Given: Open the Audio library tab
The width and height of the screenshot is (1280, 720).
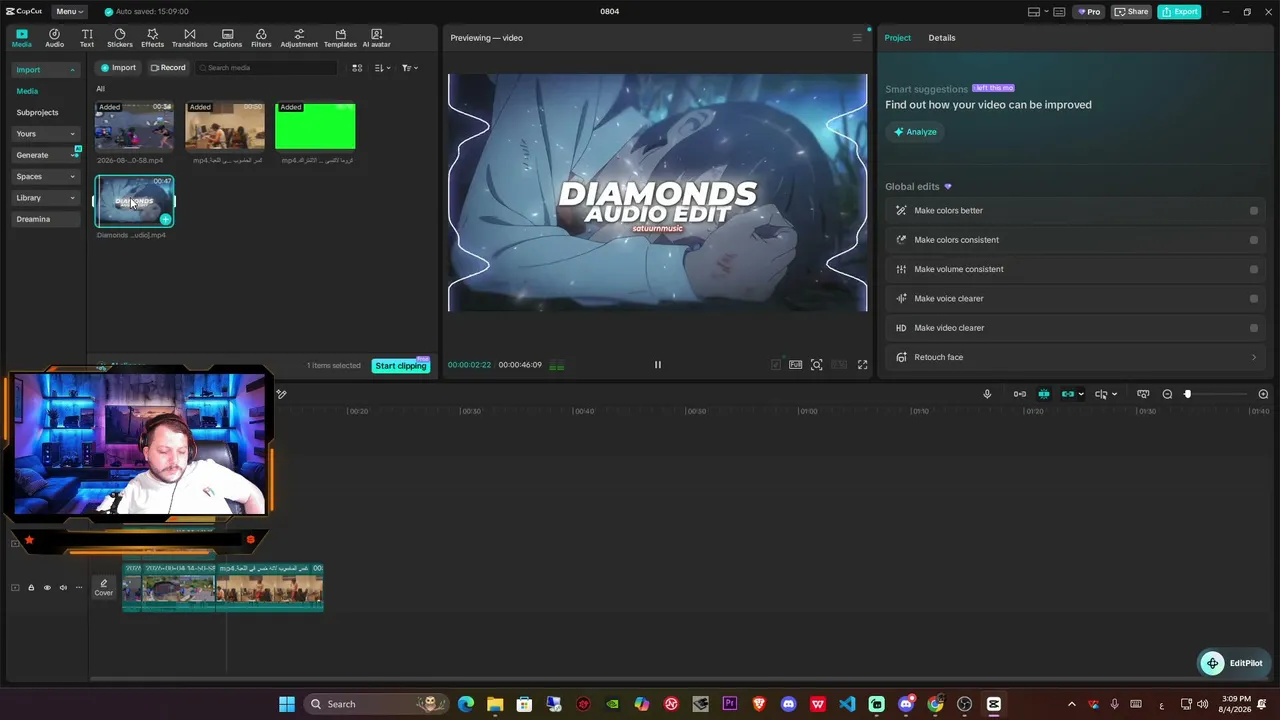Looking at the screenshot, I should (x=54, y=38).
